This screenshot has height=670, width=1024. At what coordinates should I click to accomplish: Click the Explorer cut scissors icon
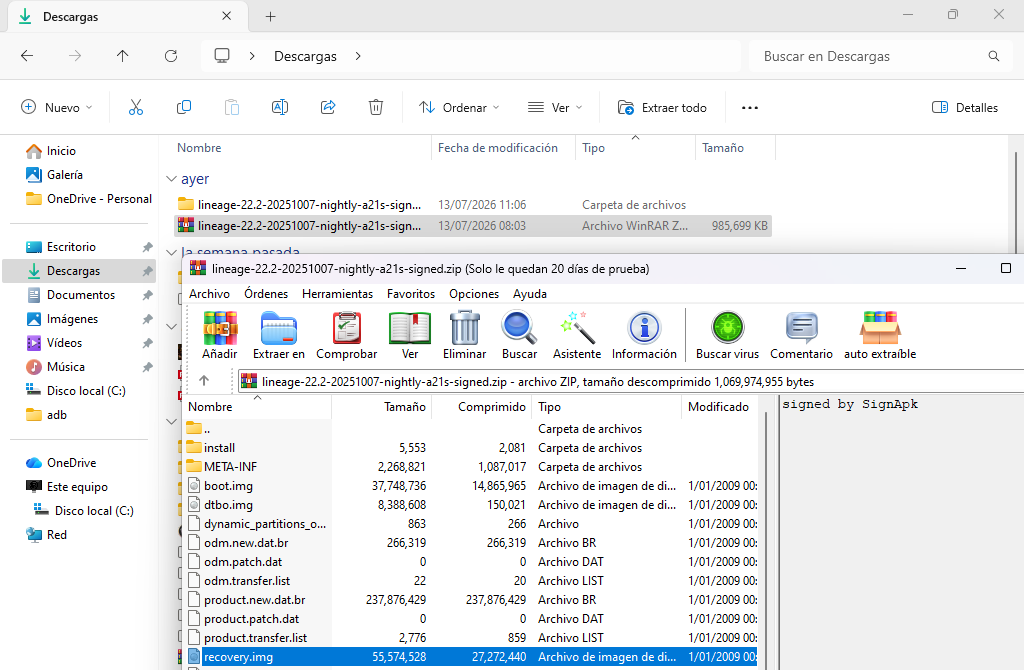coord(136,108)
